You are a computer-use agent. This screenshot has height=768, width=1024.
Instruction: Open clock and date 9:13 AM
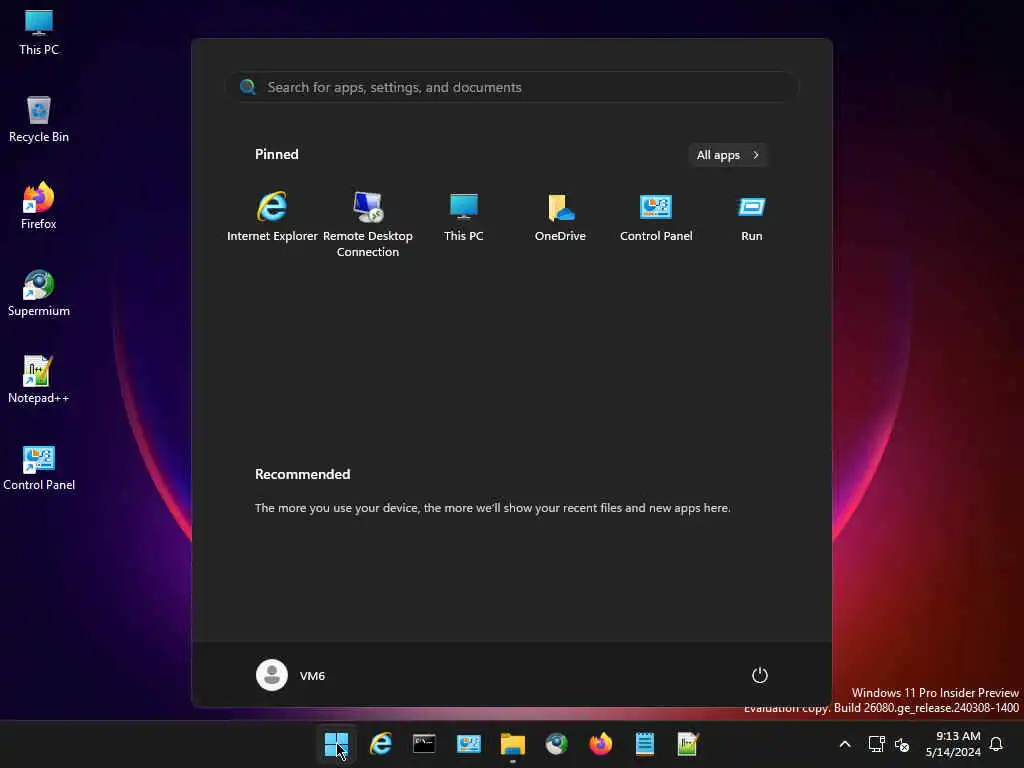(x=953, y=744)
